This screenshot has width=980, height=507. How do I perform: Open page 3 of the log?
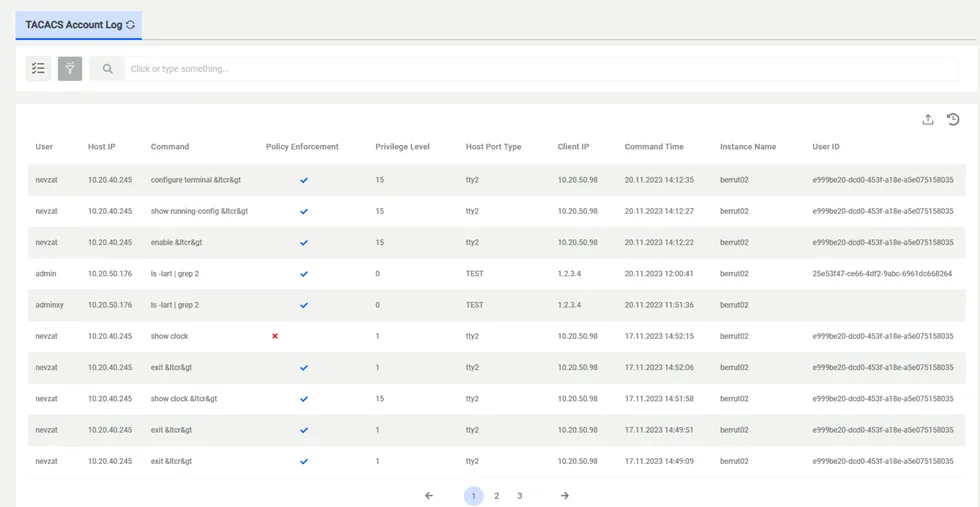point(519,496)
